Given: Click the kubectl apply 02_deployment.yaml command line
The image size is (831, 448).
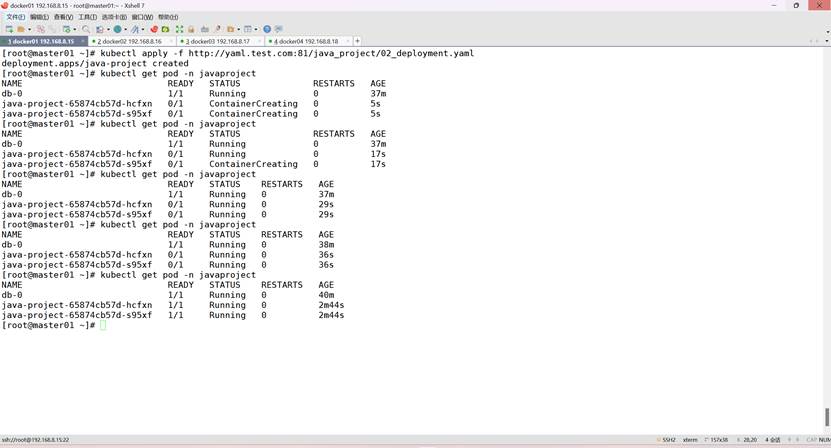Looking at the screenshot, I should (x=238, y=53).
